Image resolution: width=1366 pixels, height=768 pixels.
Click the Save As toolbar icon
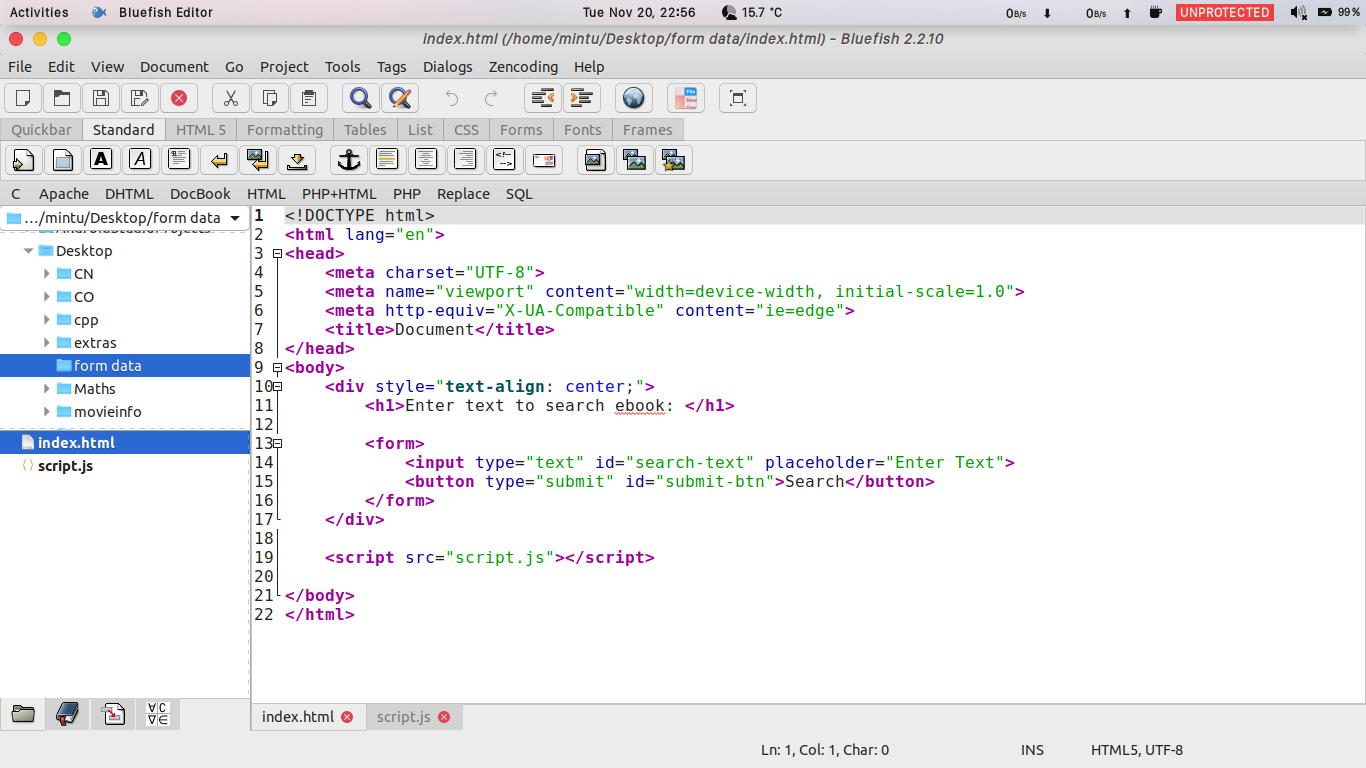click(140, 98)
